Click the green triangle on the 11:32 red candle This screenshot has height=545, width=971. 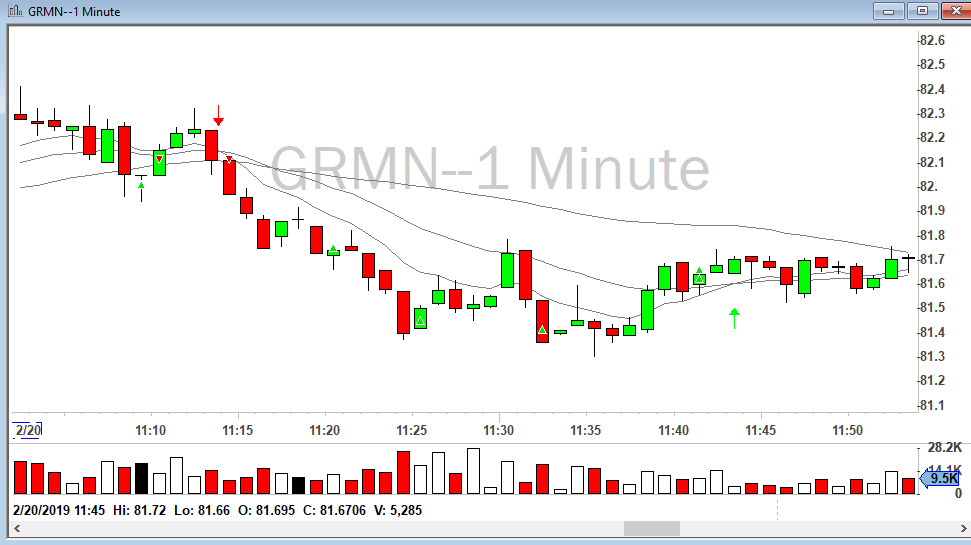[x=542, y=329]
